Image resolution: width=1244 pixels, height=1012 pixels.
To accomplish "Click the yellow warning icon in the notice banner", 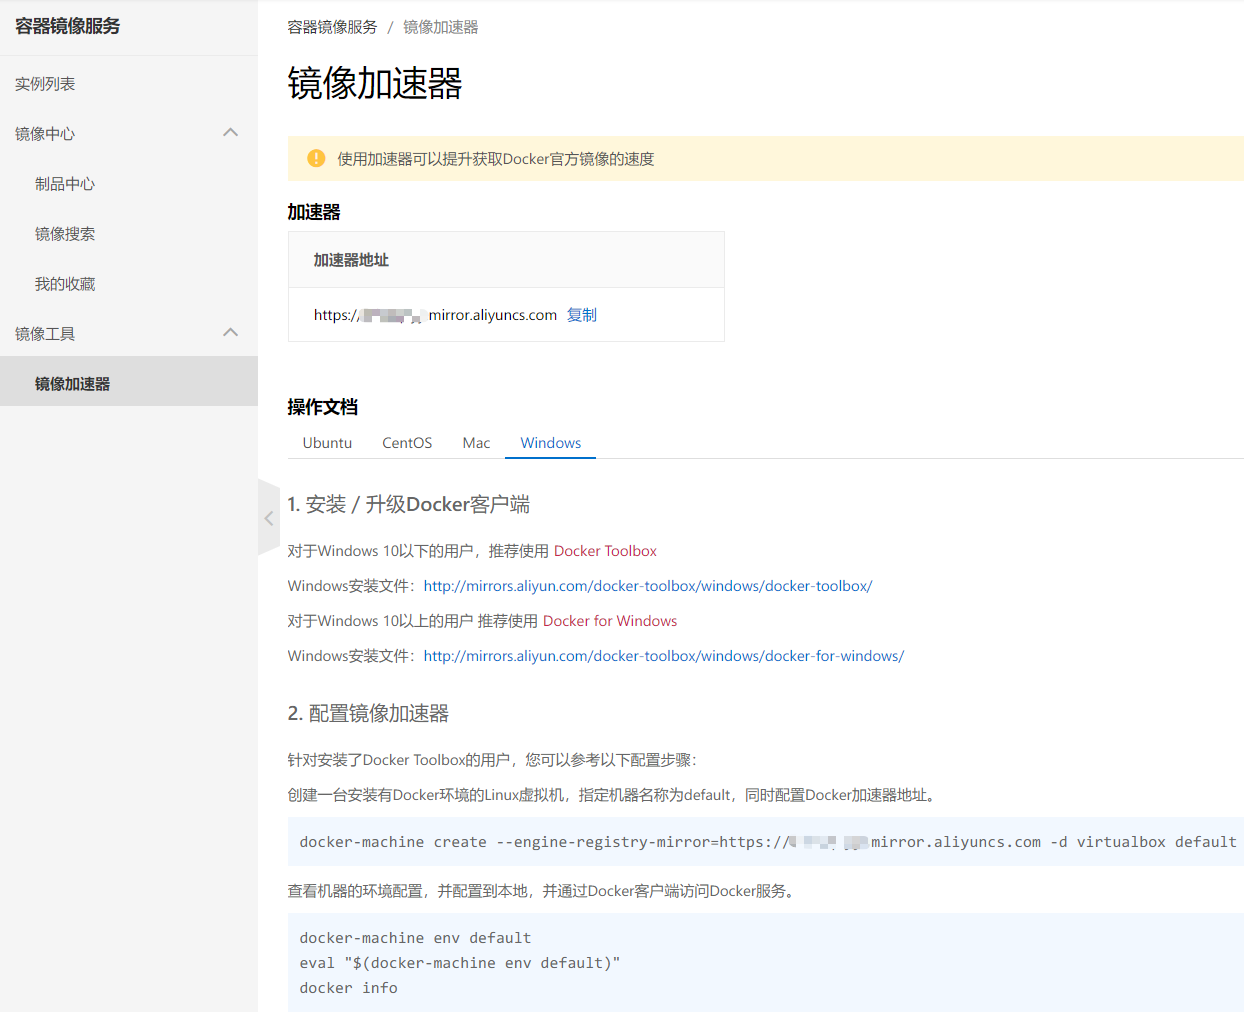I will pyautogui.click(x=316, y=158).
